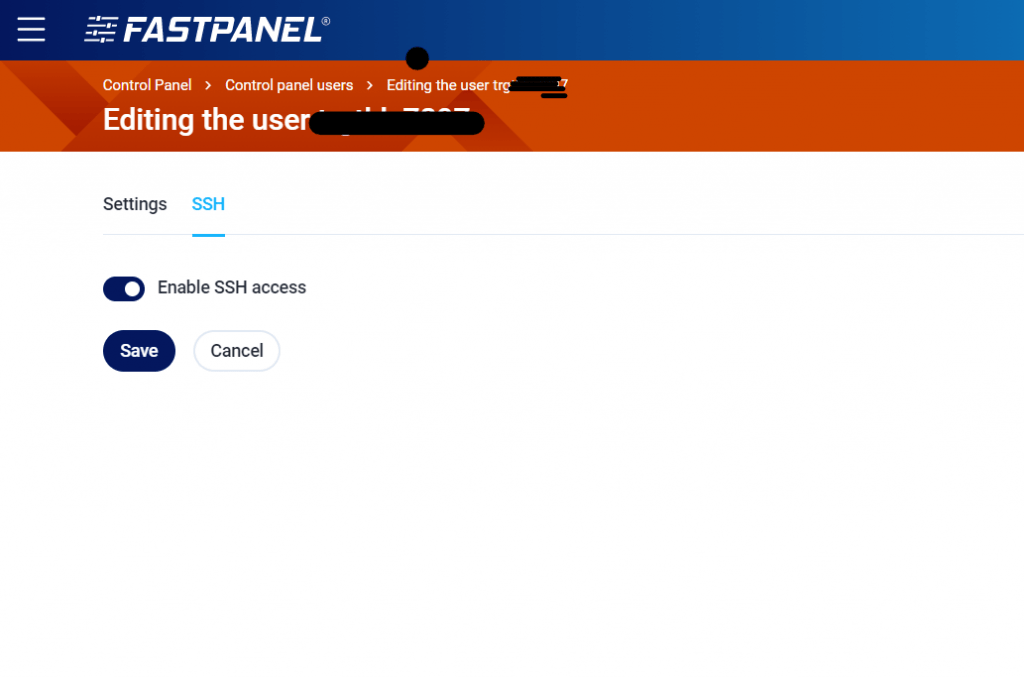Viewport: 1024px width, 677px height.
Task: Click the Editing the user page heading
Action: pos(205,120)
